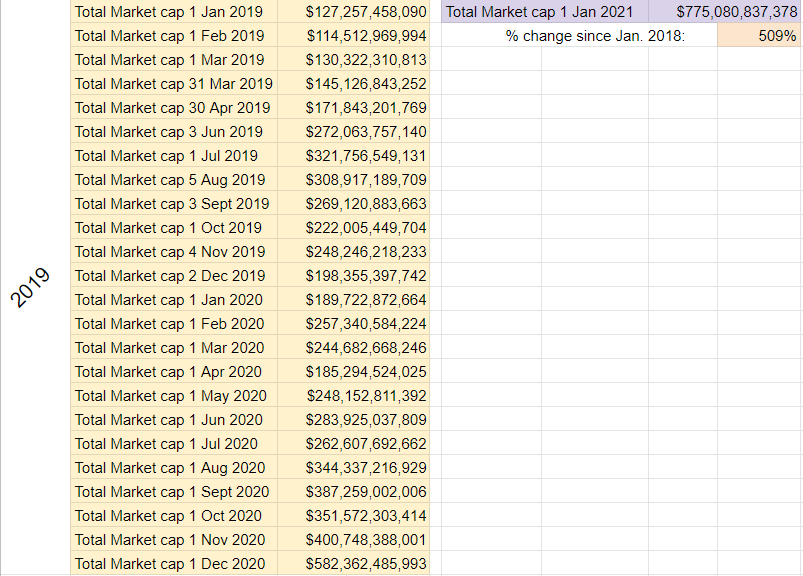
Task: Click the $775,080,837,378 value cell
Action: (x=724, y=11)
